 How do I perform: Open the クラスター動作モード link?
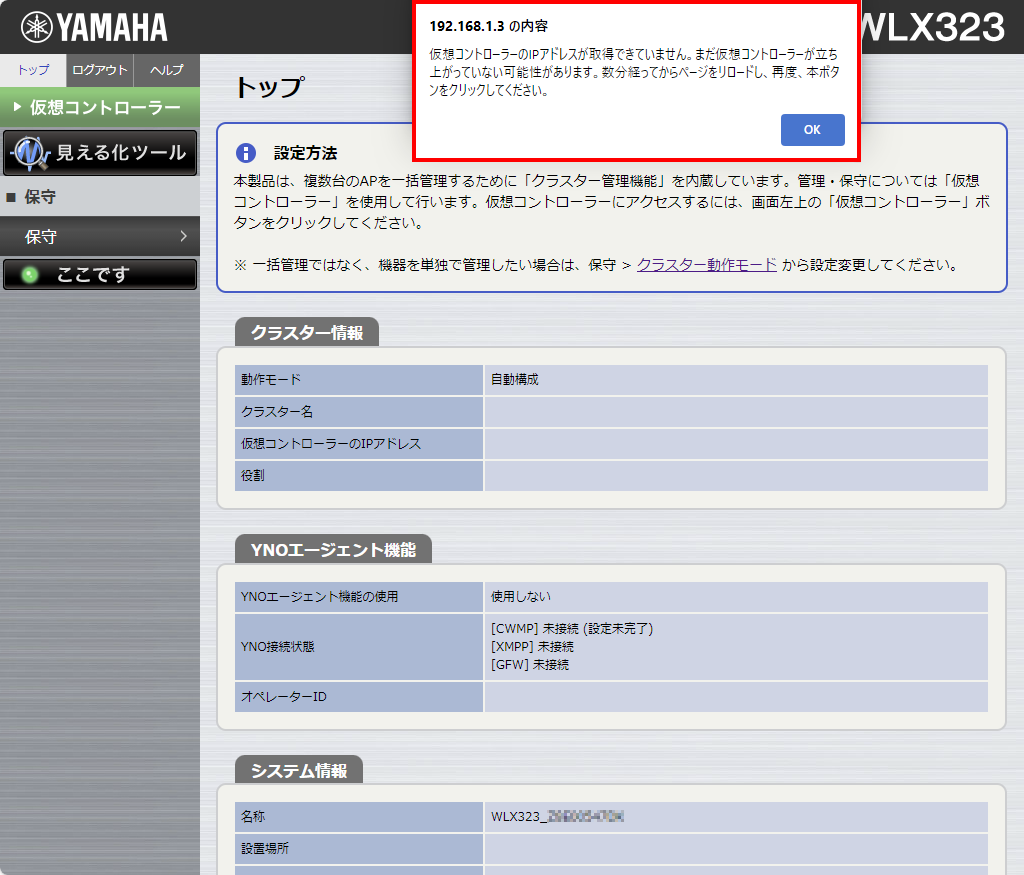[x=705, y=265]
